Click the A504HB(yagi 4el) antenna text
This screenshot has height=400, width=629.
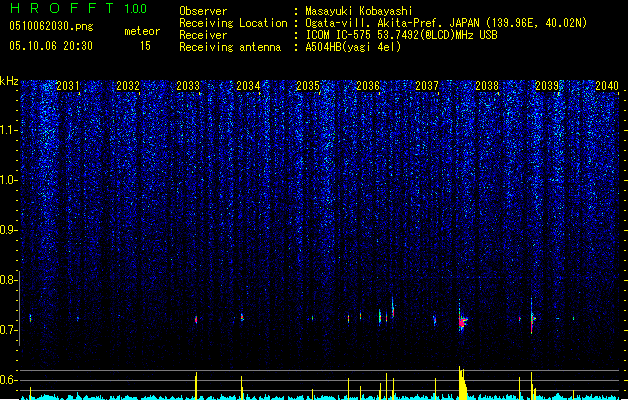point(353,47)
